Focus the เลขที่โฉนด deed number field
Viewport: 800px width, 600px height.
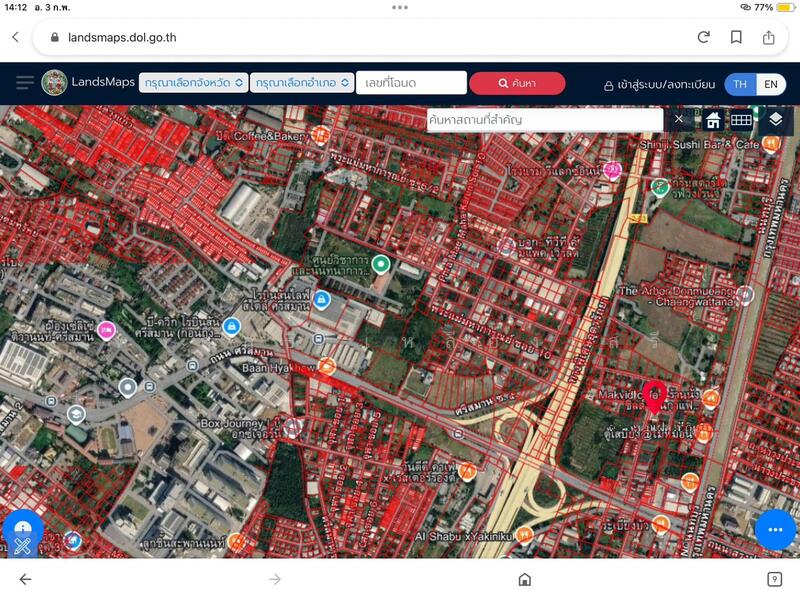[x=411, y=83]
